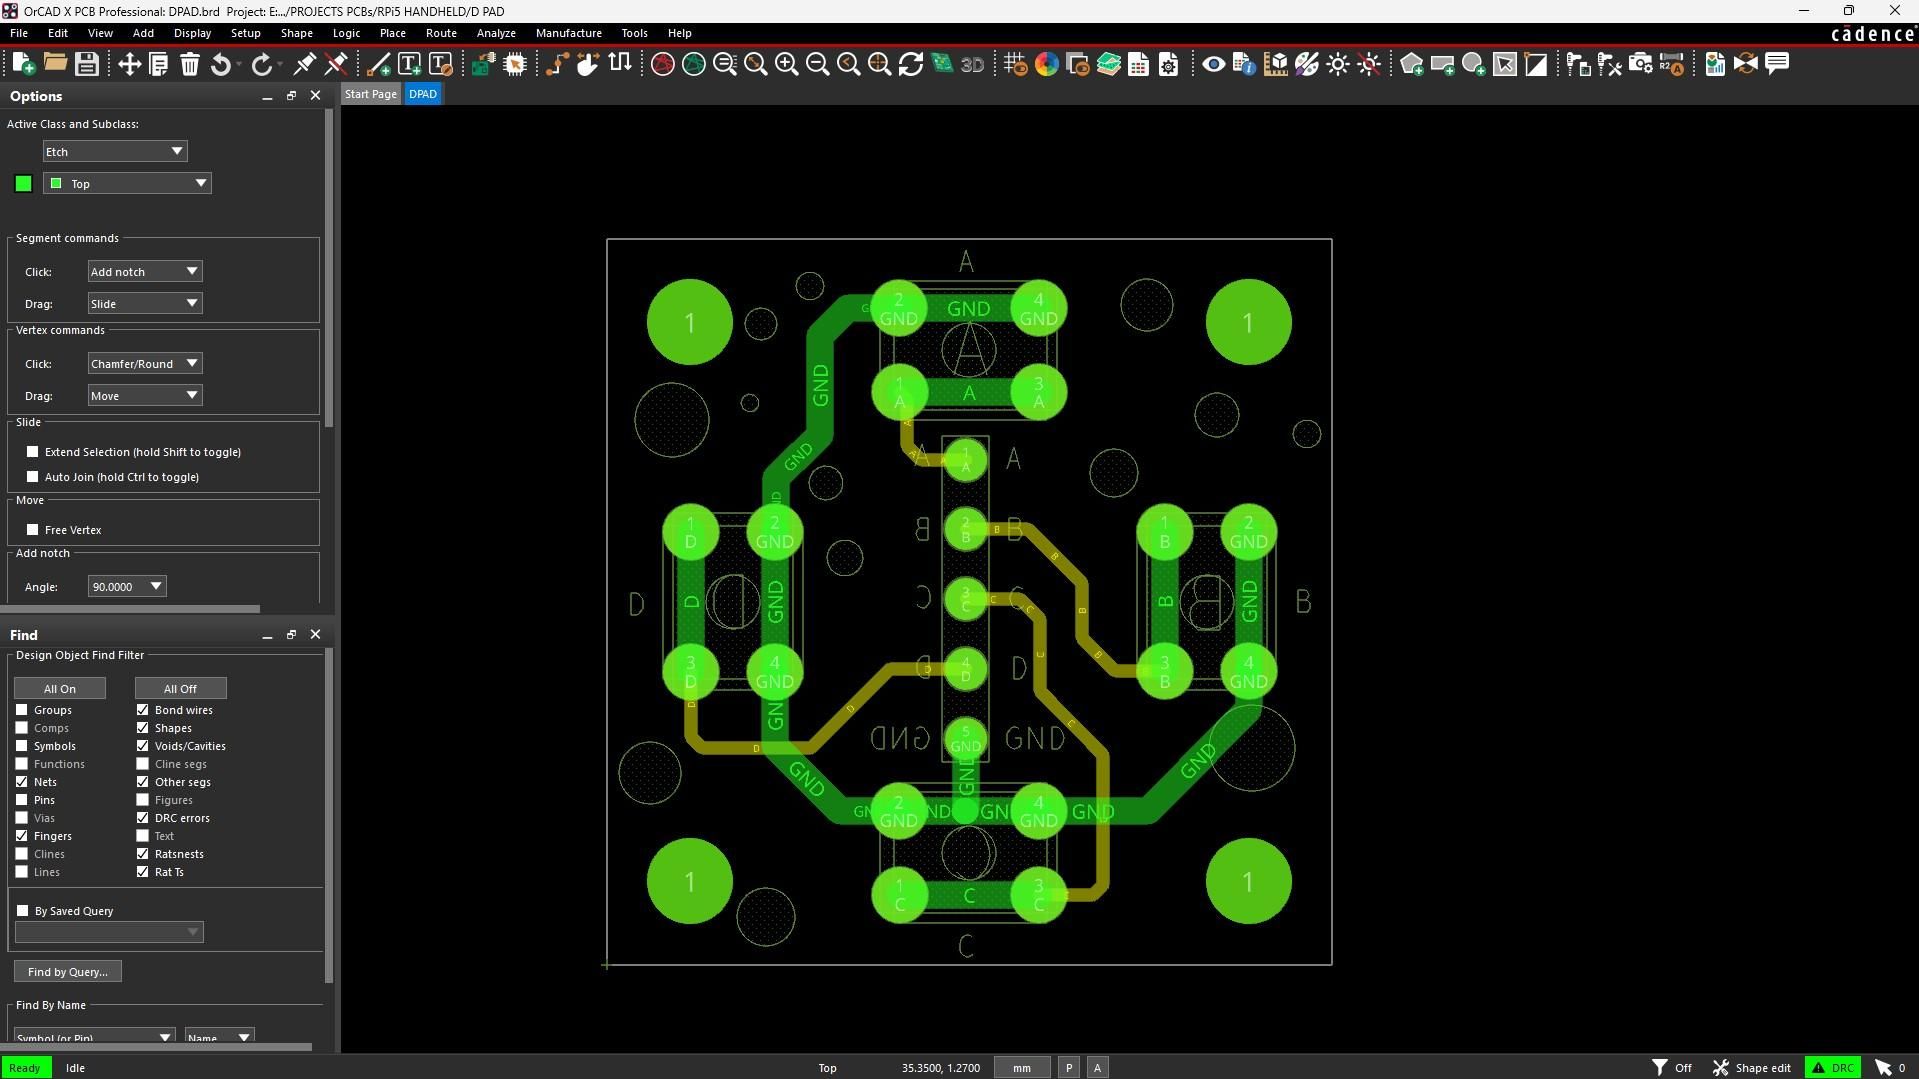Check the Groups filter checkbox
The height and width of the screenshot is (1079, 1919).
22,710
